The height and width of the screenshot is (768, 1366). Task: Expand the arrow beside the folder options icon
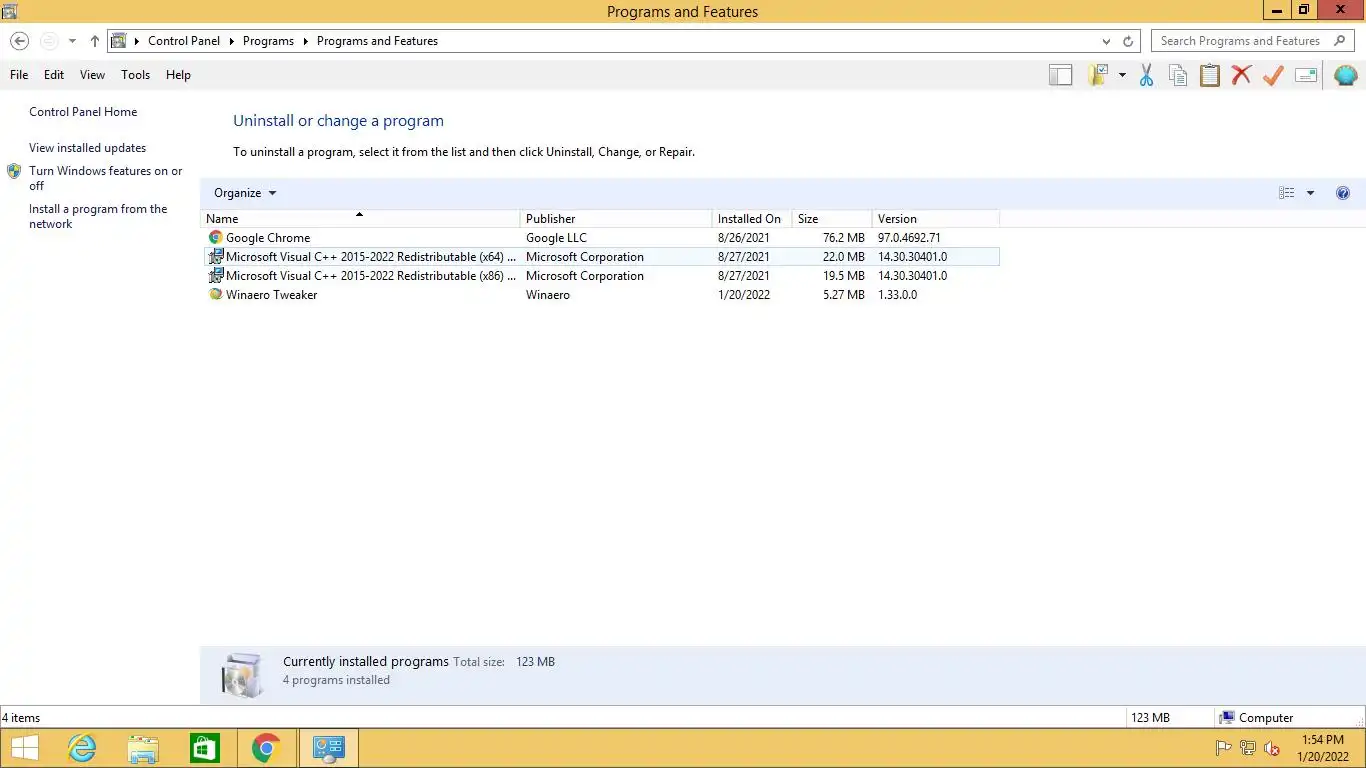[x=1122, y=75]
